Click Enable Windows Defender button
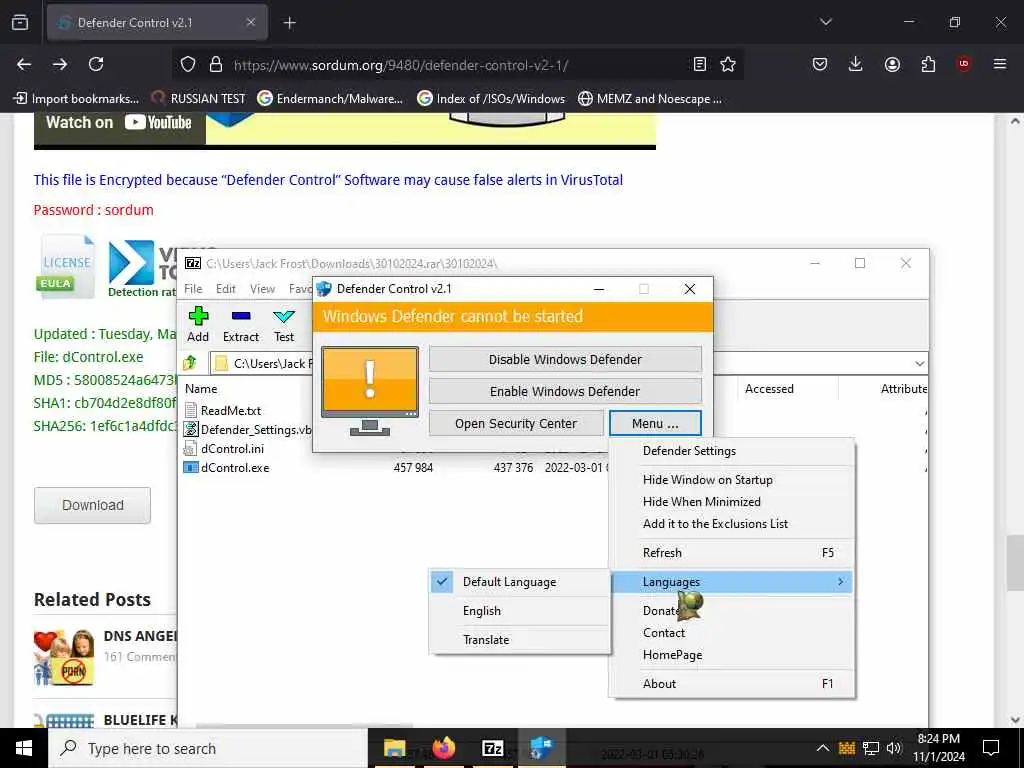The width and height of the screenshot is (1024, 768). coord(565,391)
